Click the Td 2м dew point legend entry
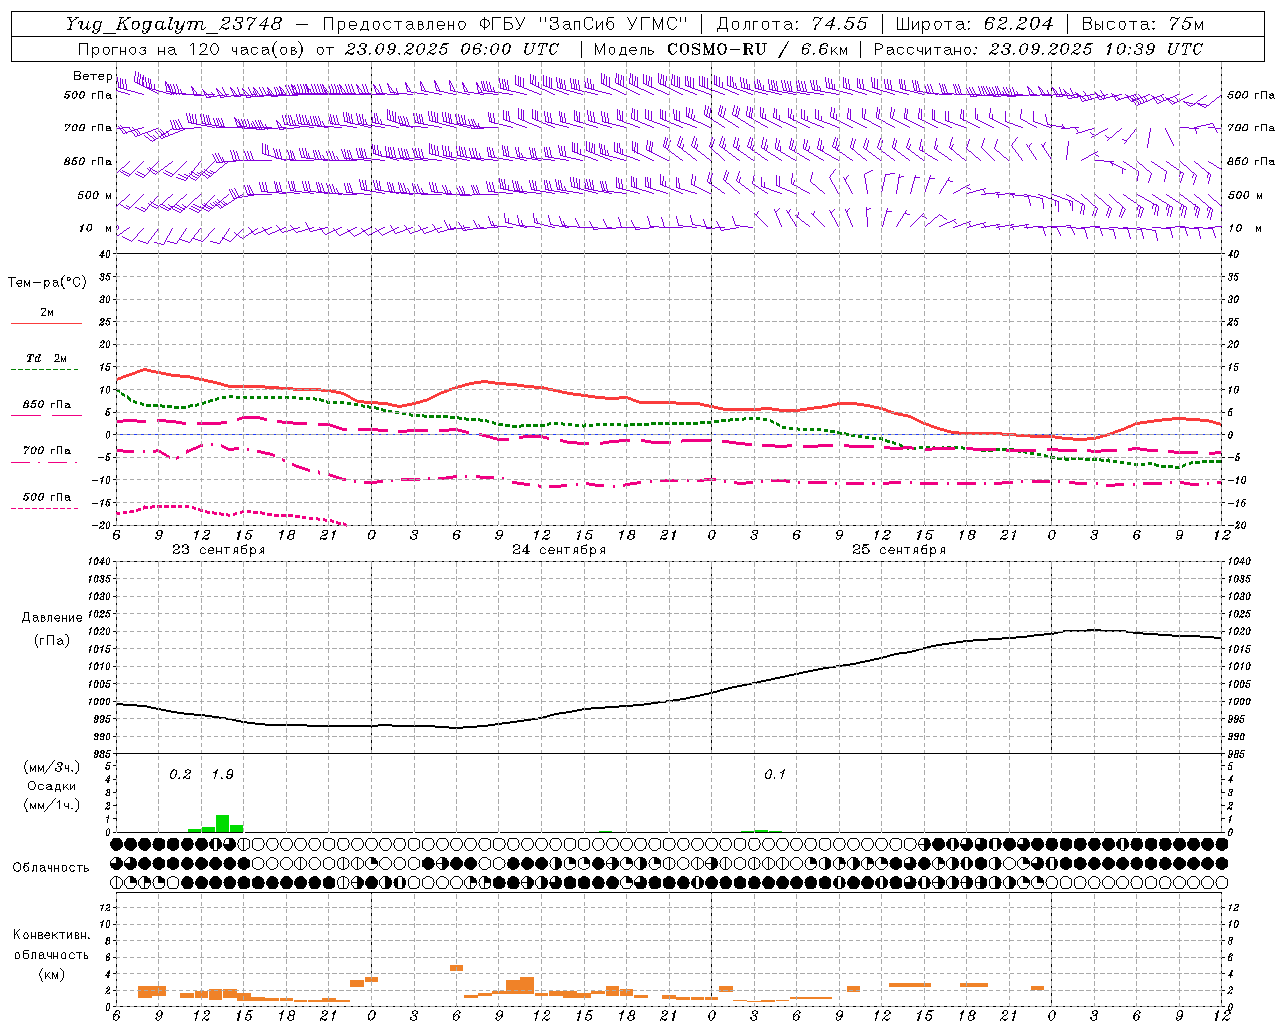1280x1024 pixels. 47,358
